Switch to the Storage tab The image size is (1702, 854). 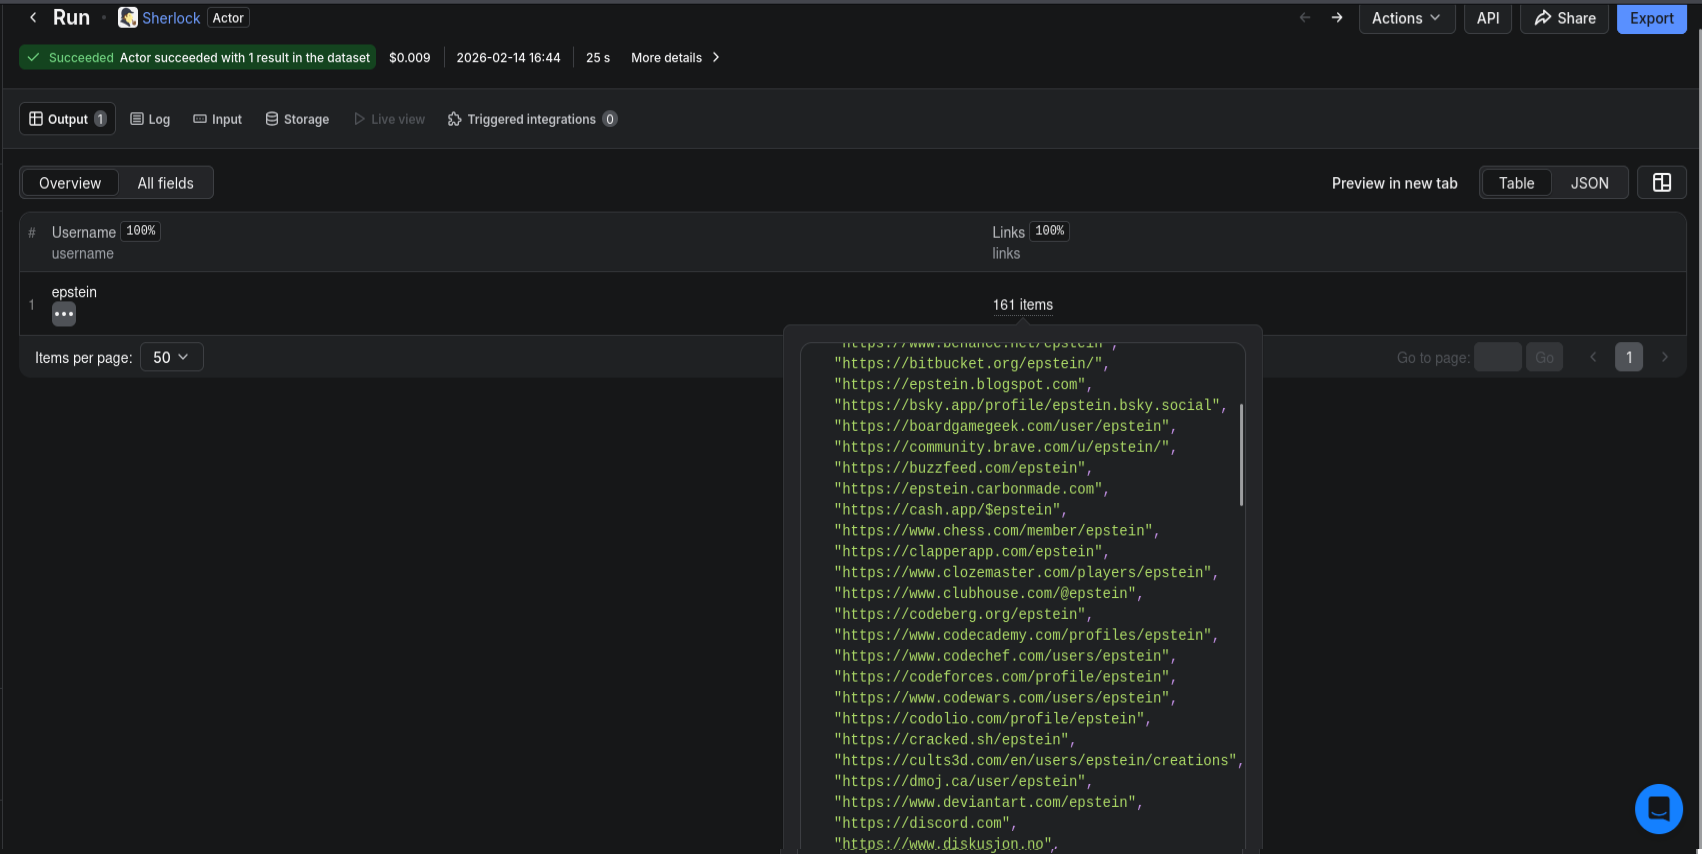pyautogui.click(x=297, y=119)
